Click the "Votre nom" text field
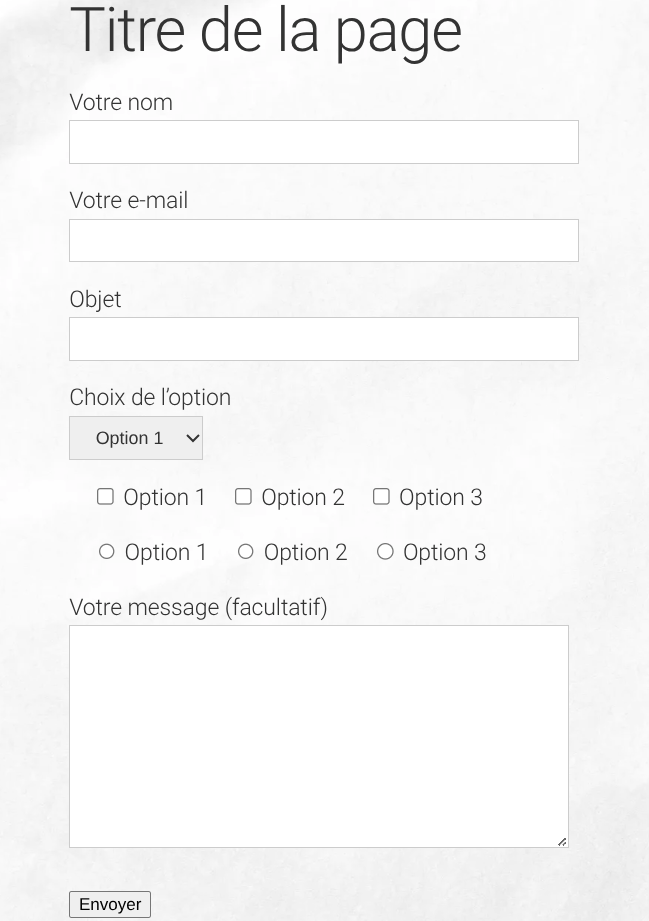Image resolution: width=649 pixels, height=921 pixels. [x=323, y=142]
